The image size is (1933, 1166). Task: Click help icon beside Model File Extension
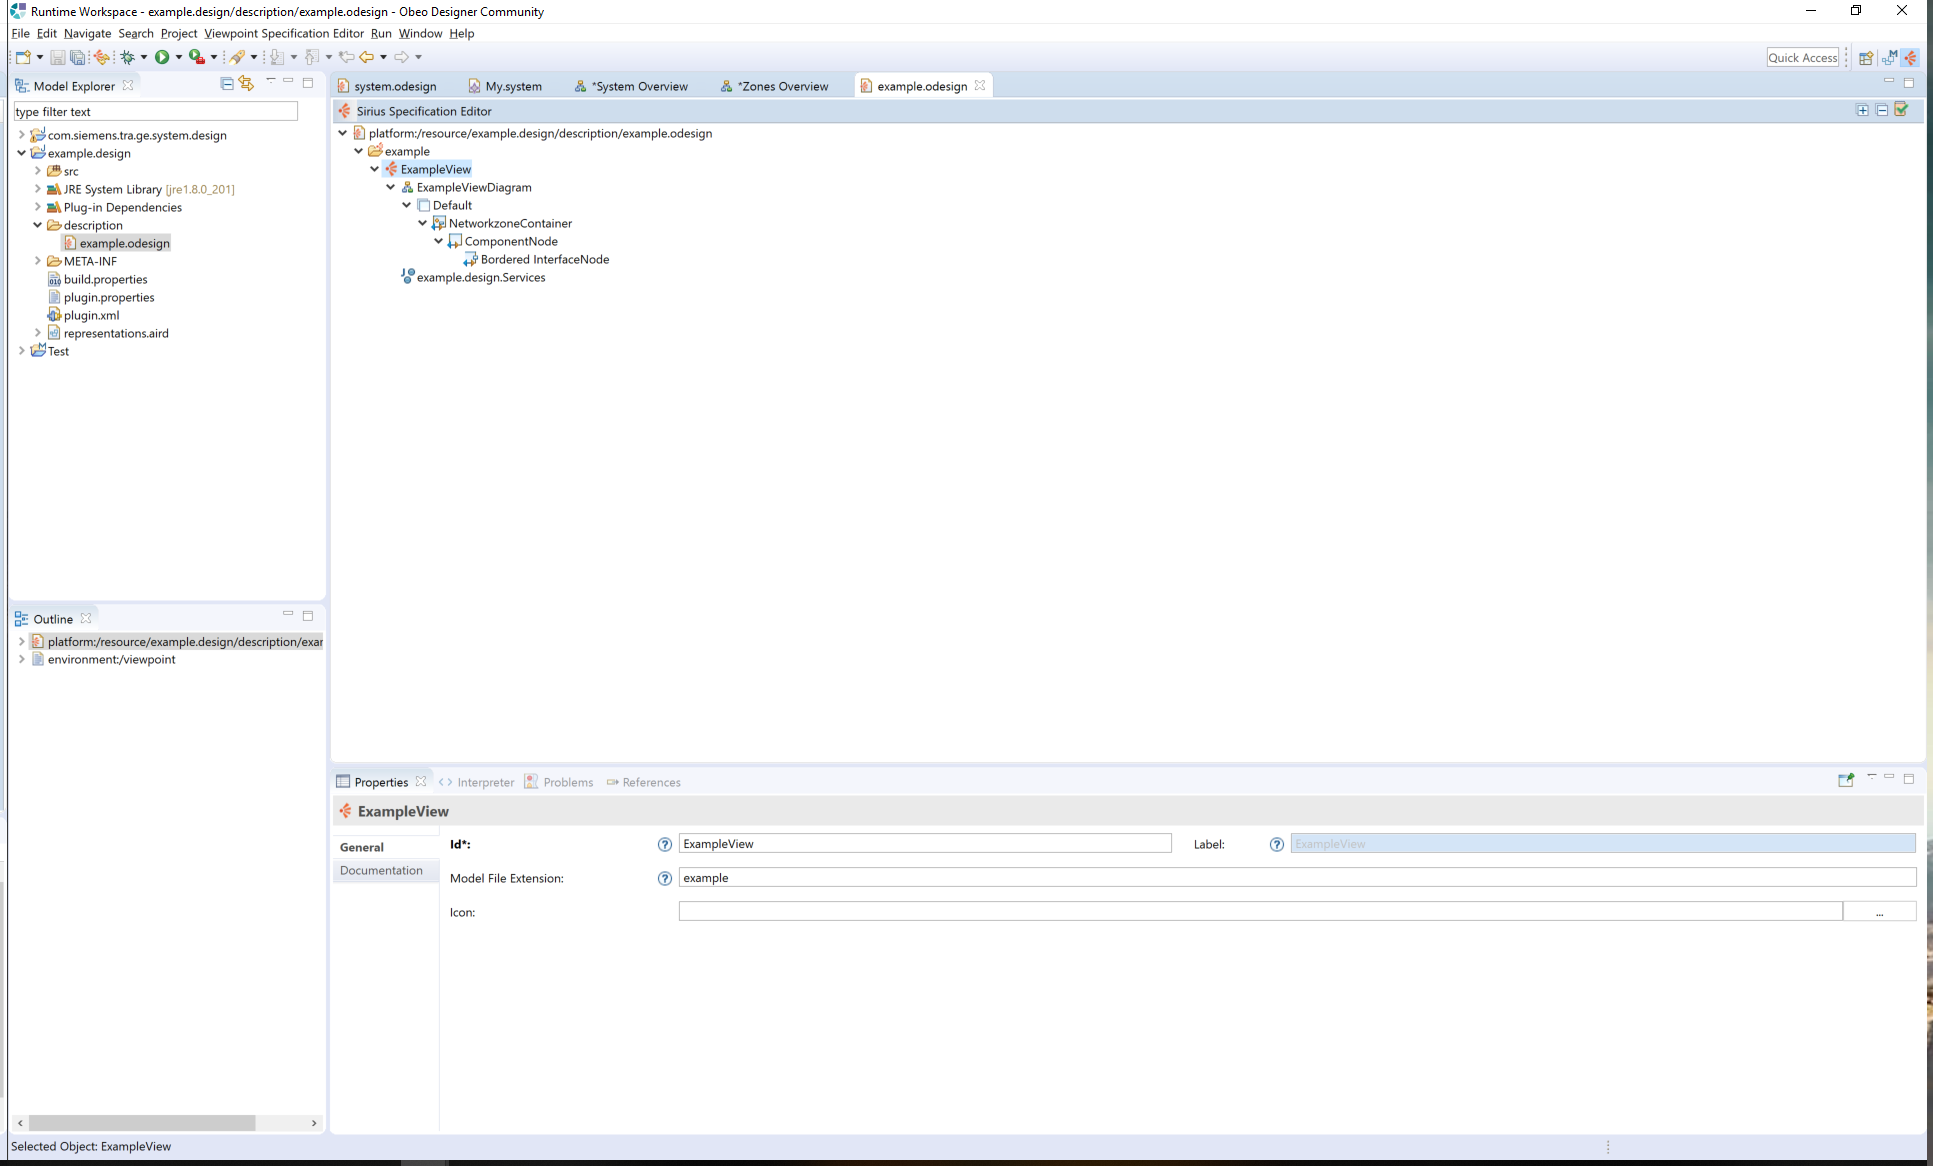(665, 879)
